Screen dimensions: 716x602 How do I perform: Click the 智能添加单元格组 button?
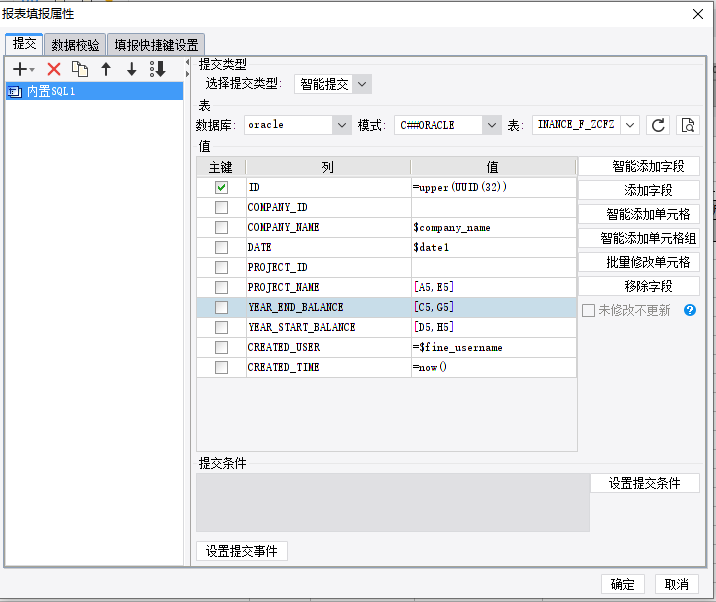coord(639,238)
